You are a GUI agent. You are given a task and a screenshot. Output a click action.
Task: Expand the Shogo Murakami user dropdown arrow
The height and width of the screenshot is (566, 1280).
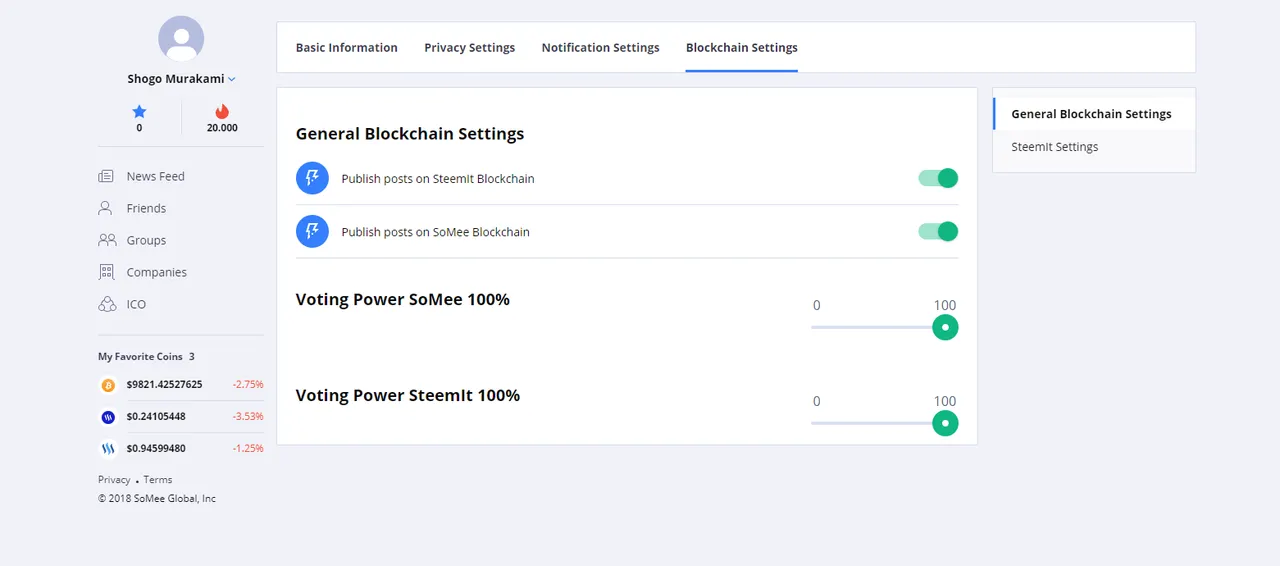tap(232, 79)
